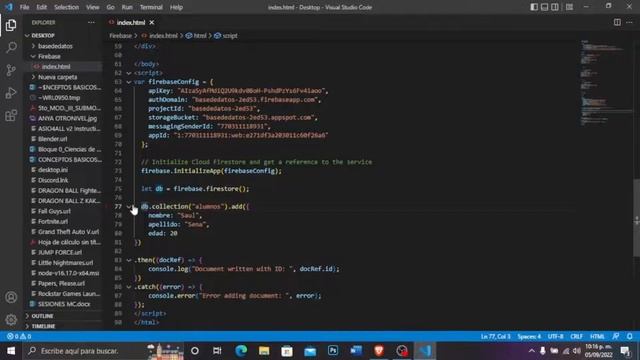Change encoding via UTF-8 status item
The width and height of the screenshot is (640, 360).
[x=556, y=336]
